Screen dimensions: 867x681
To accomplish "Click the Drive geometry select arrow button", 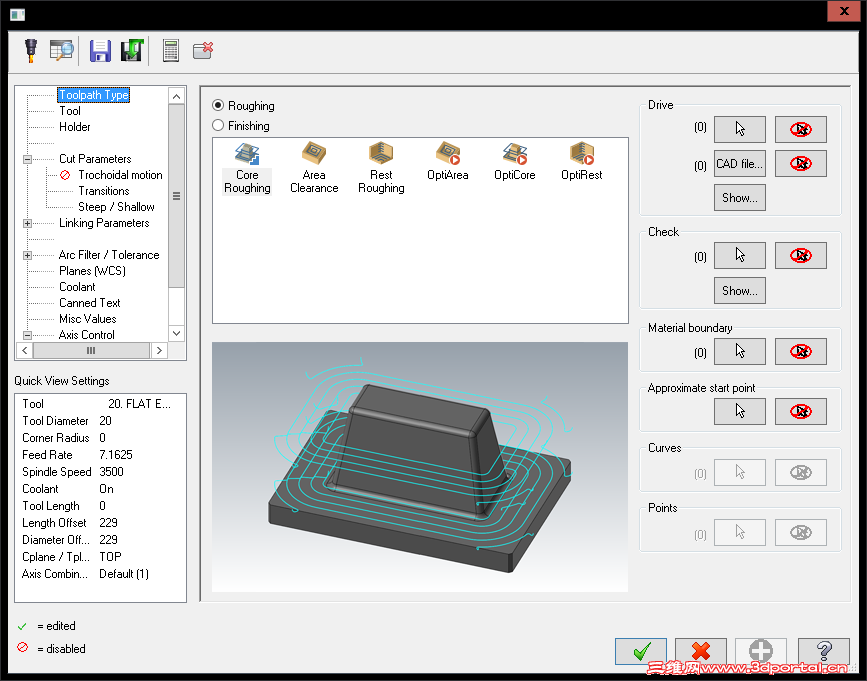I will [740, 129].
